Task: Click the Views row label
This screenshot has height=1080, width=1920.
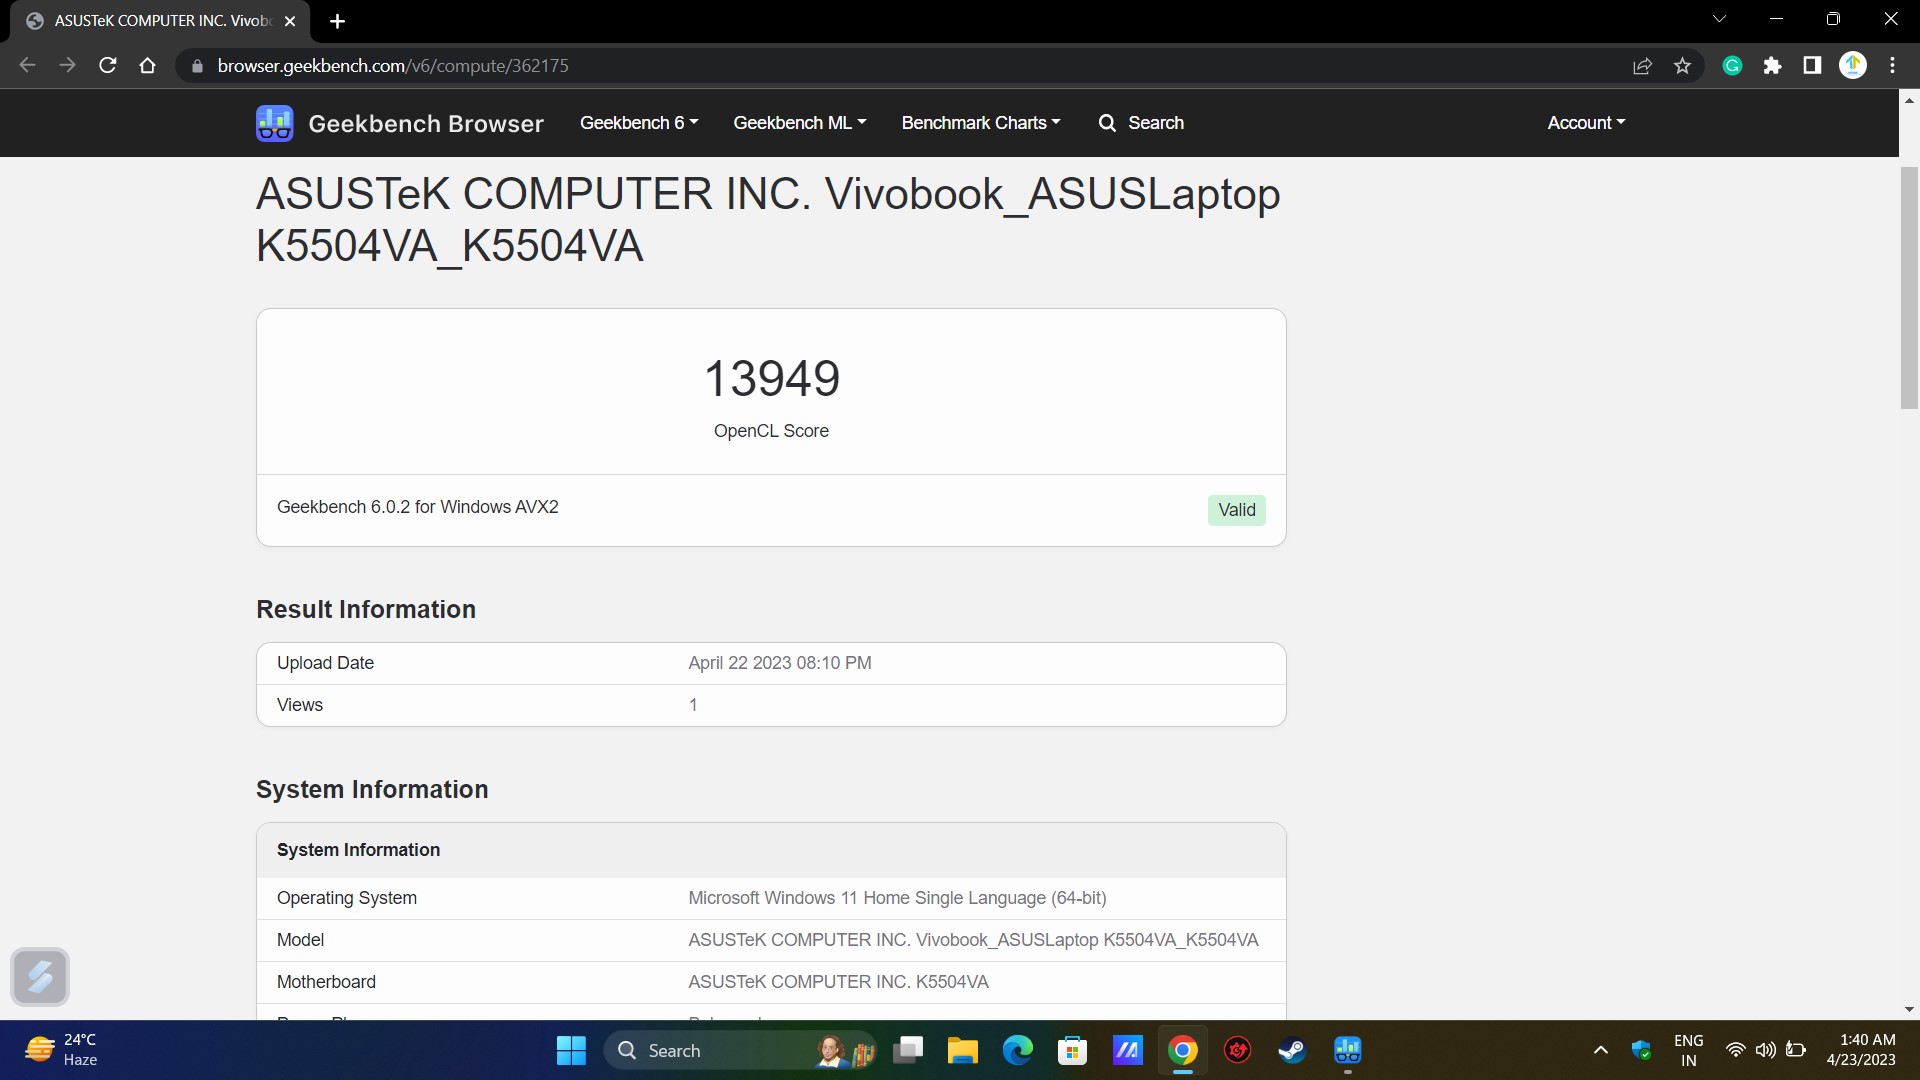Action: click(300, 705)
